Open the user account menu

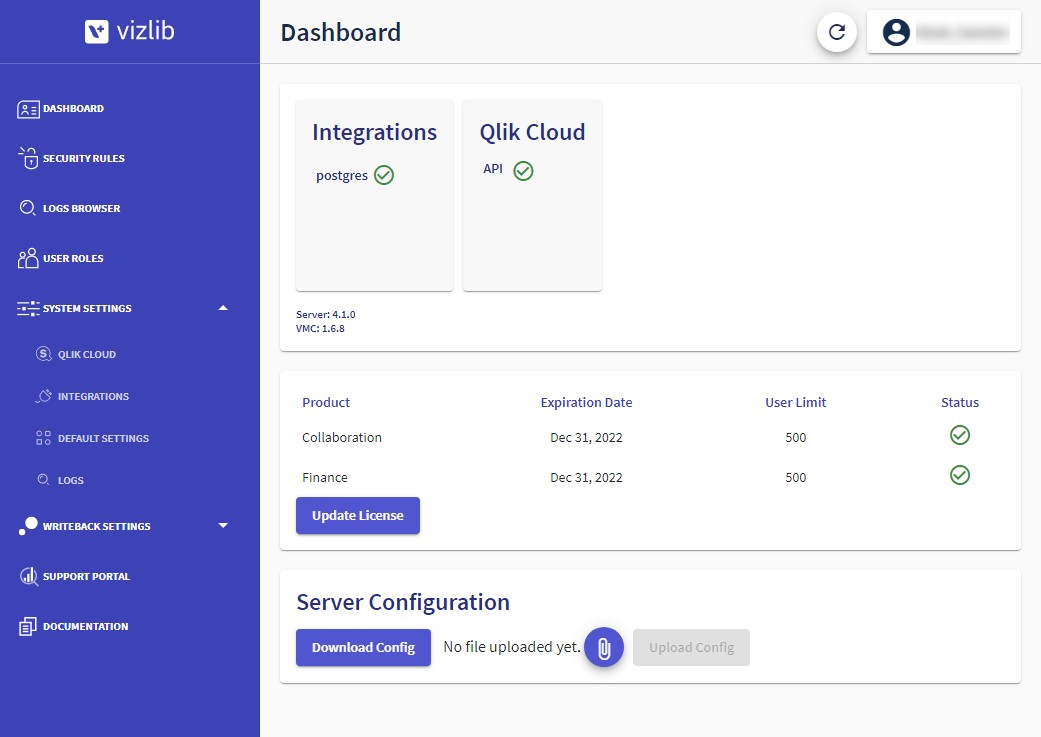tap(943, 32)
